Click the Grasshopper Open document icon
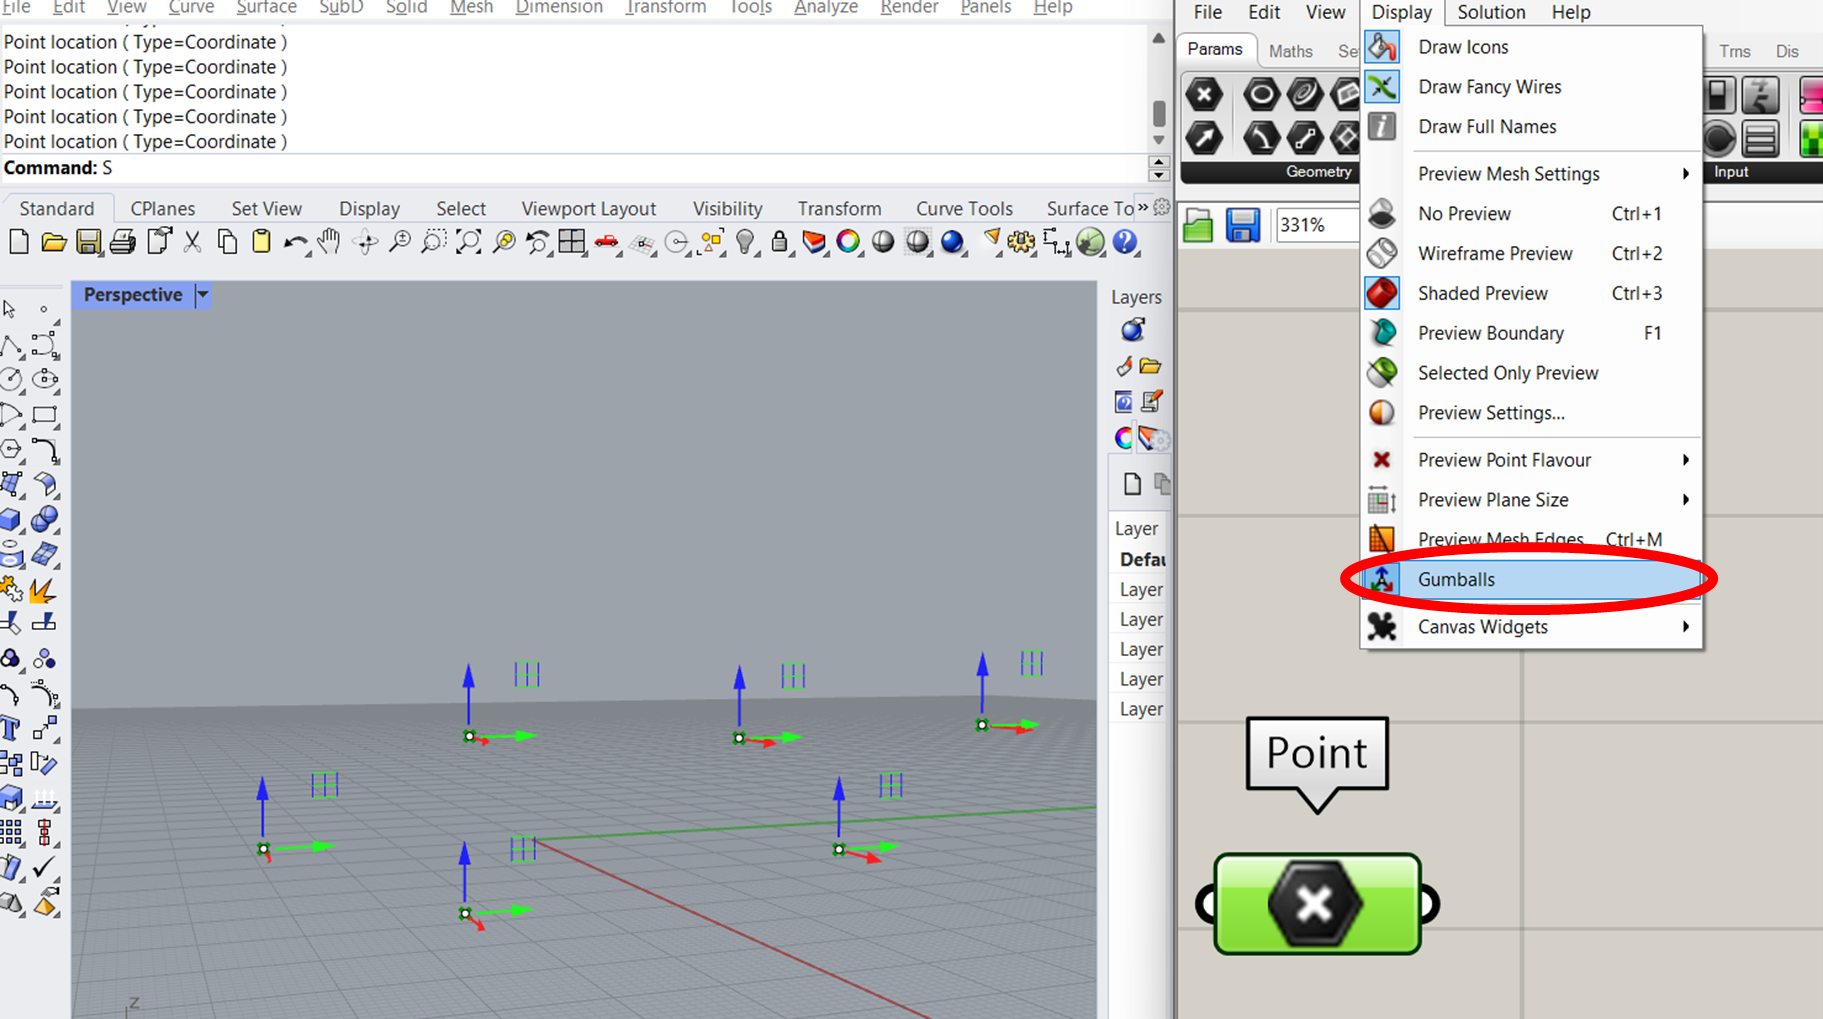 coord(1198,225)
